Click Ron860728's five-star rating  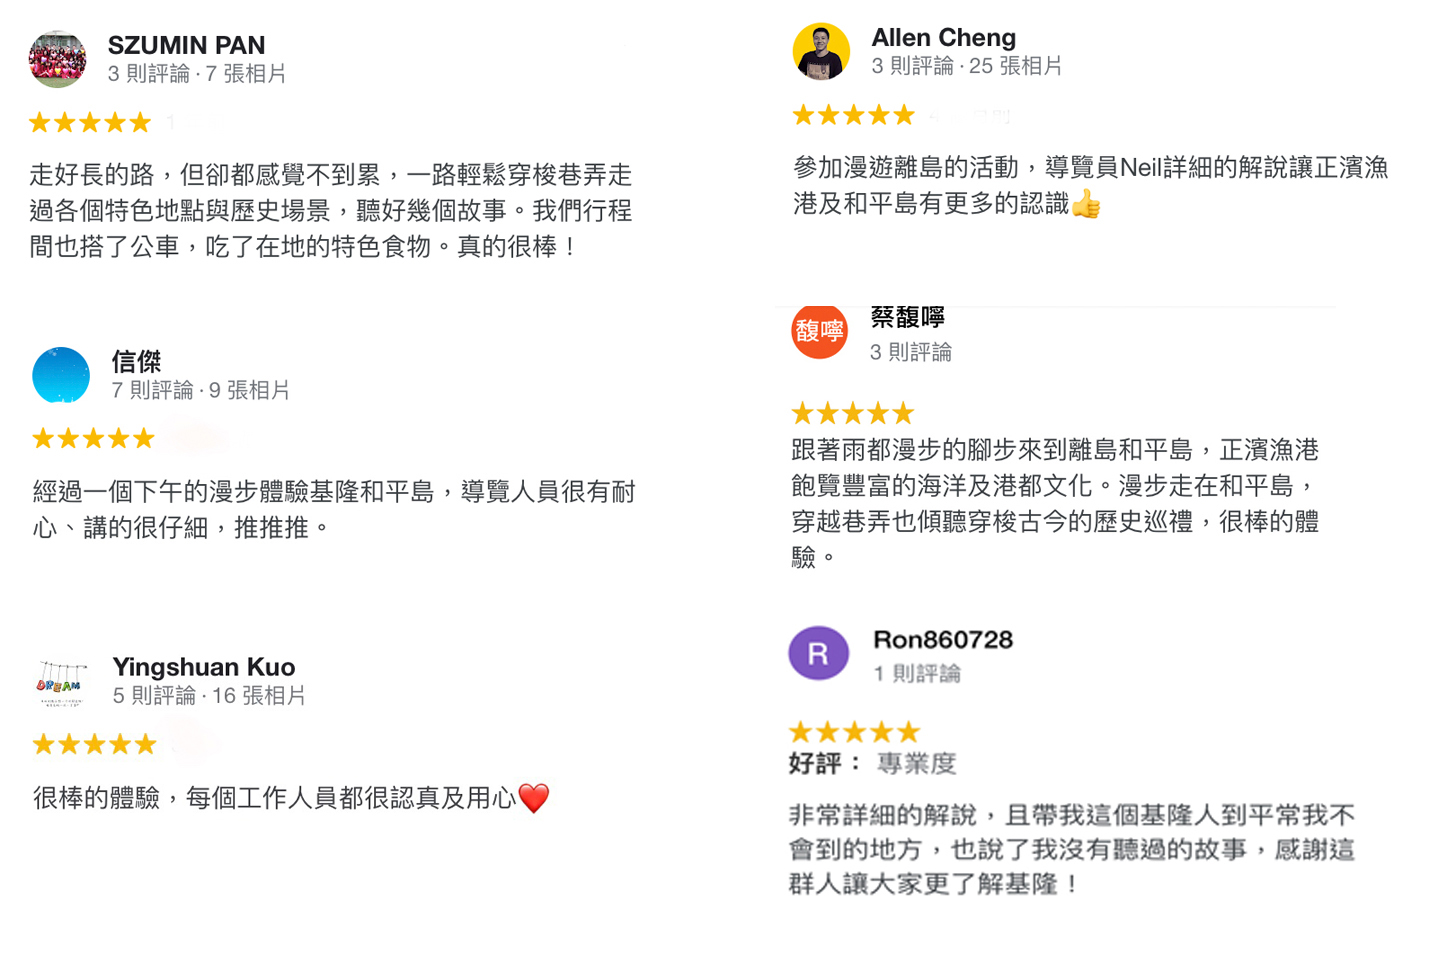[853, 732]
